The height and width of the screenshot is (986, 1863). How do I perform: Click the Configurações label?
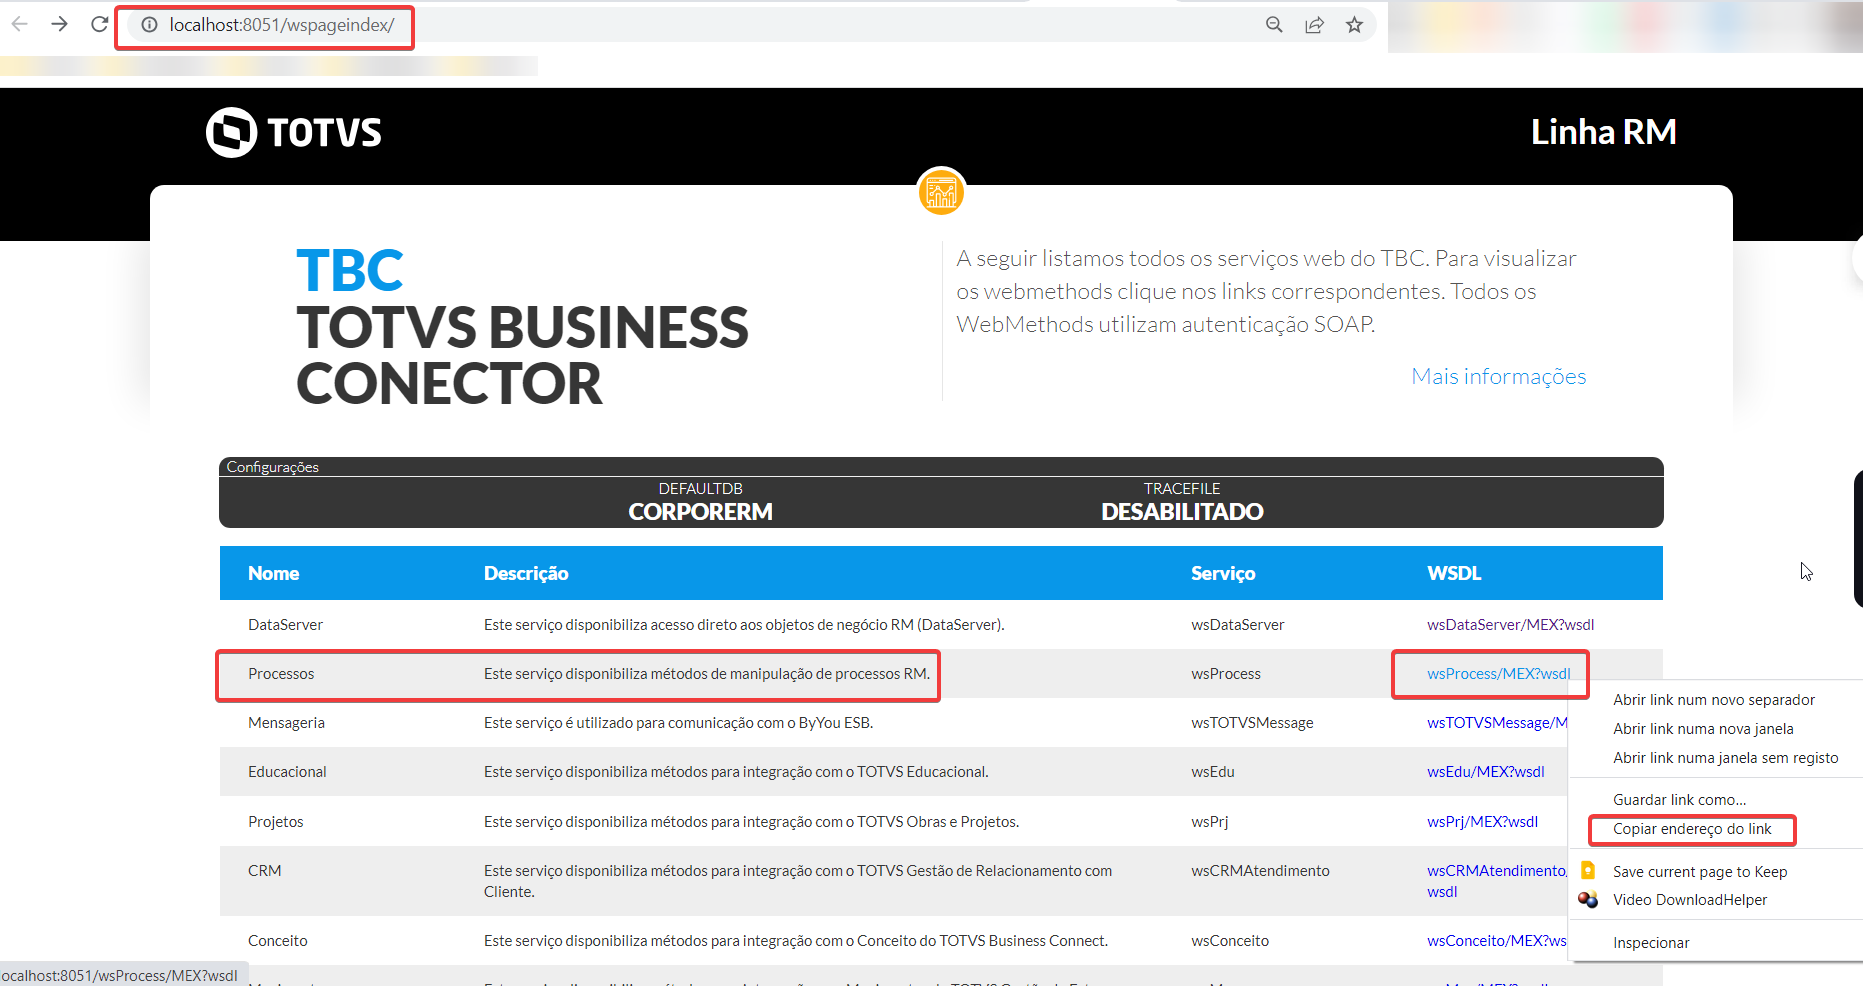[272, 467]
